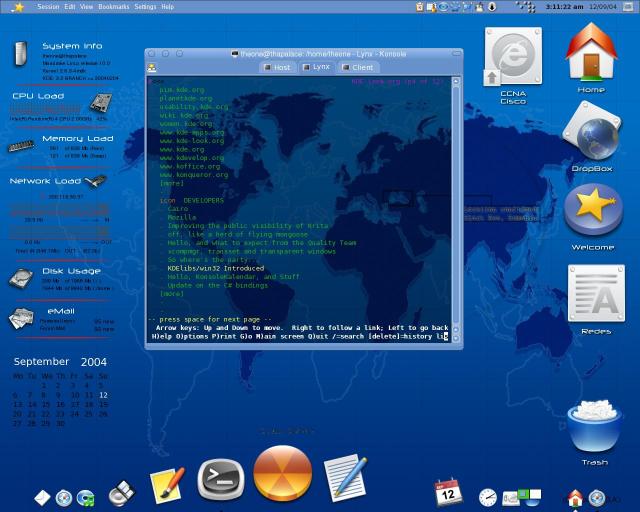Click the '2004' year in calendar
The image size is (640, 512).
[x=93, y=362]
